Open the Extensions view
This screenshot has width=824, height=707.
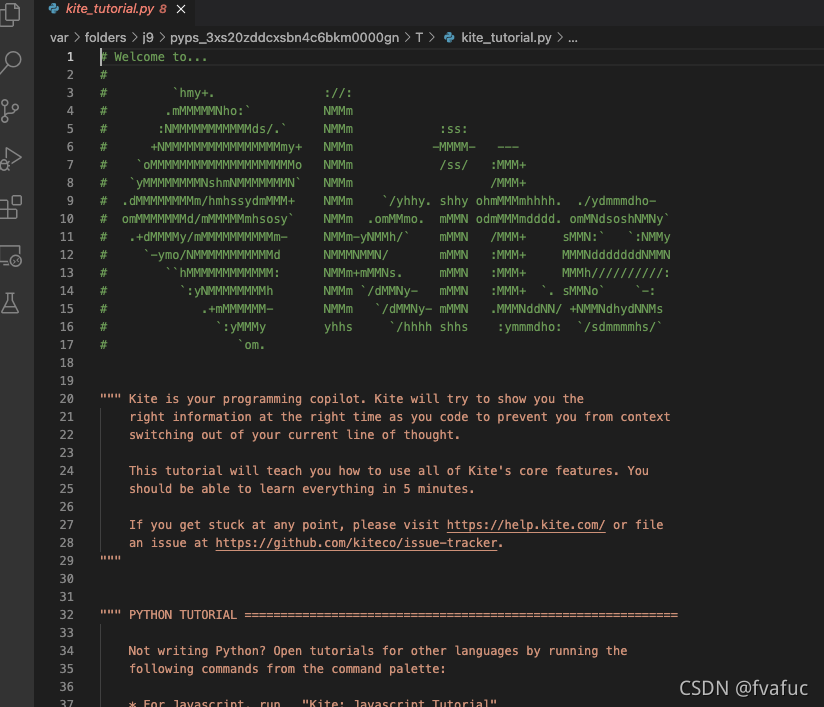pyautogui.click(x=11, y=207)
